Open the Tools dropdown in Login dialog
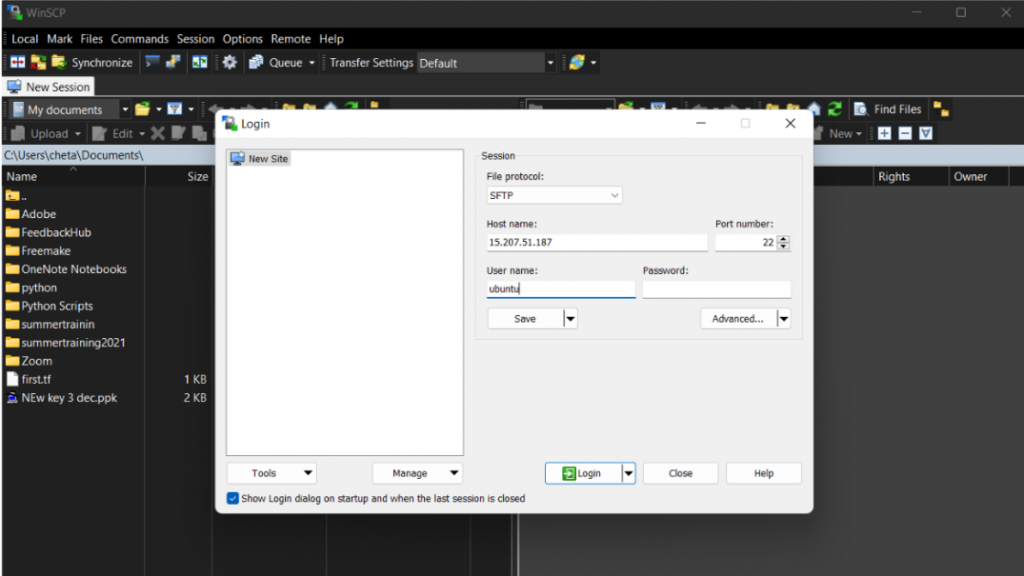 pos(272,473)
